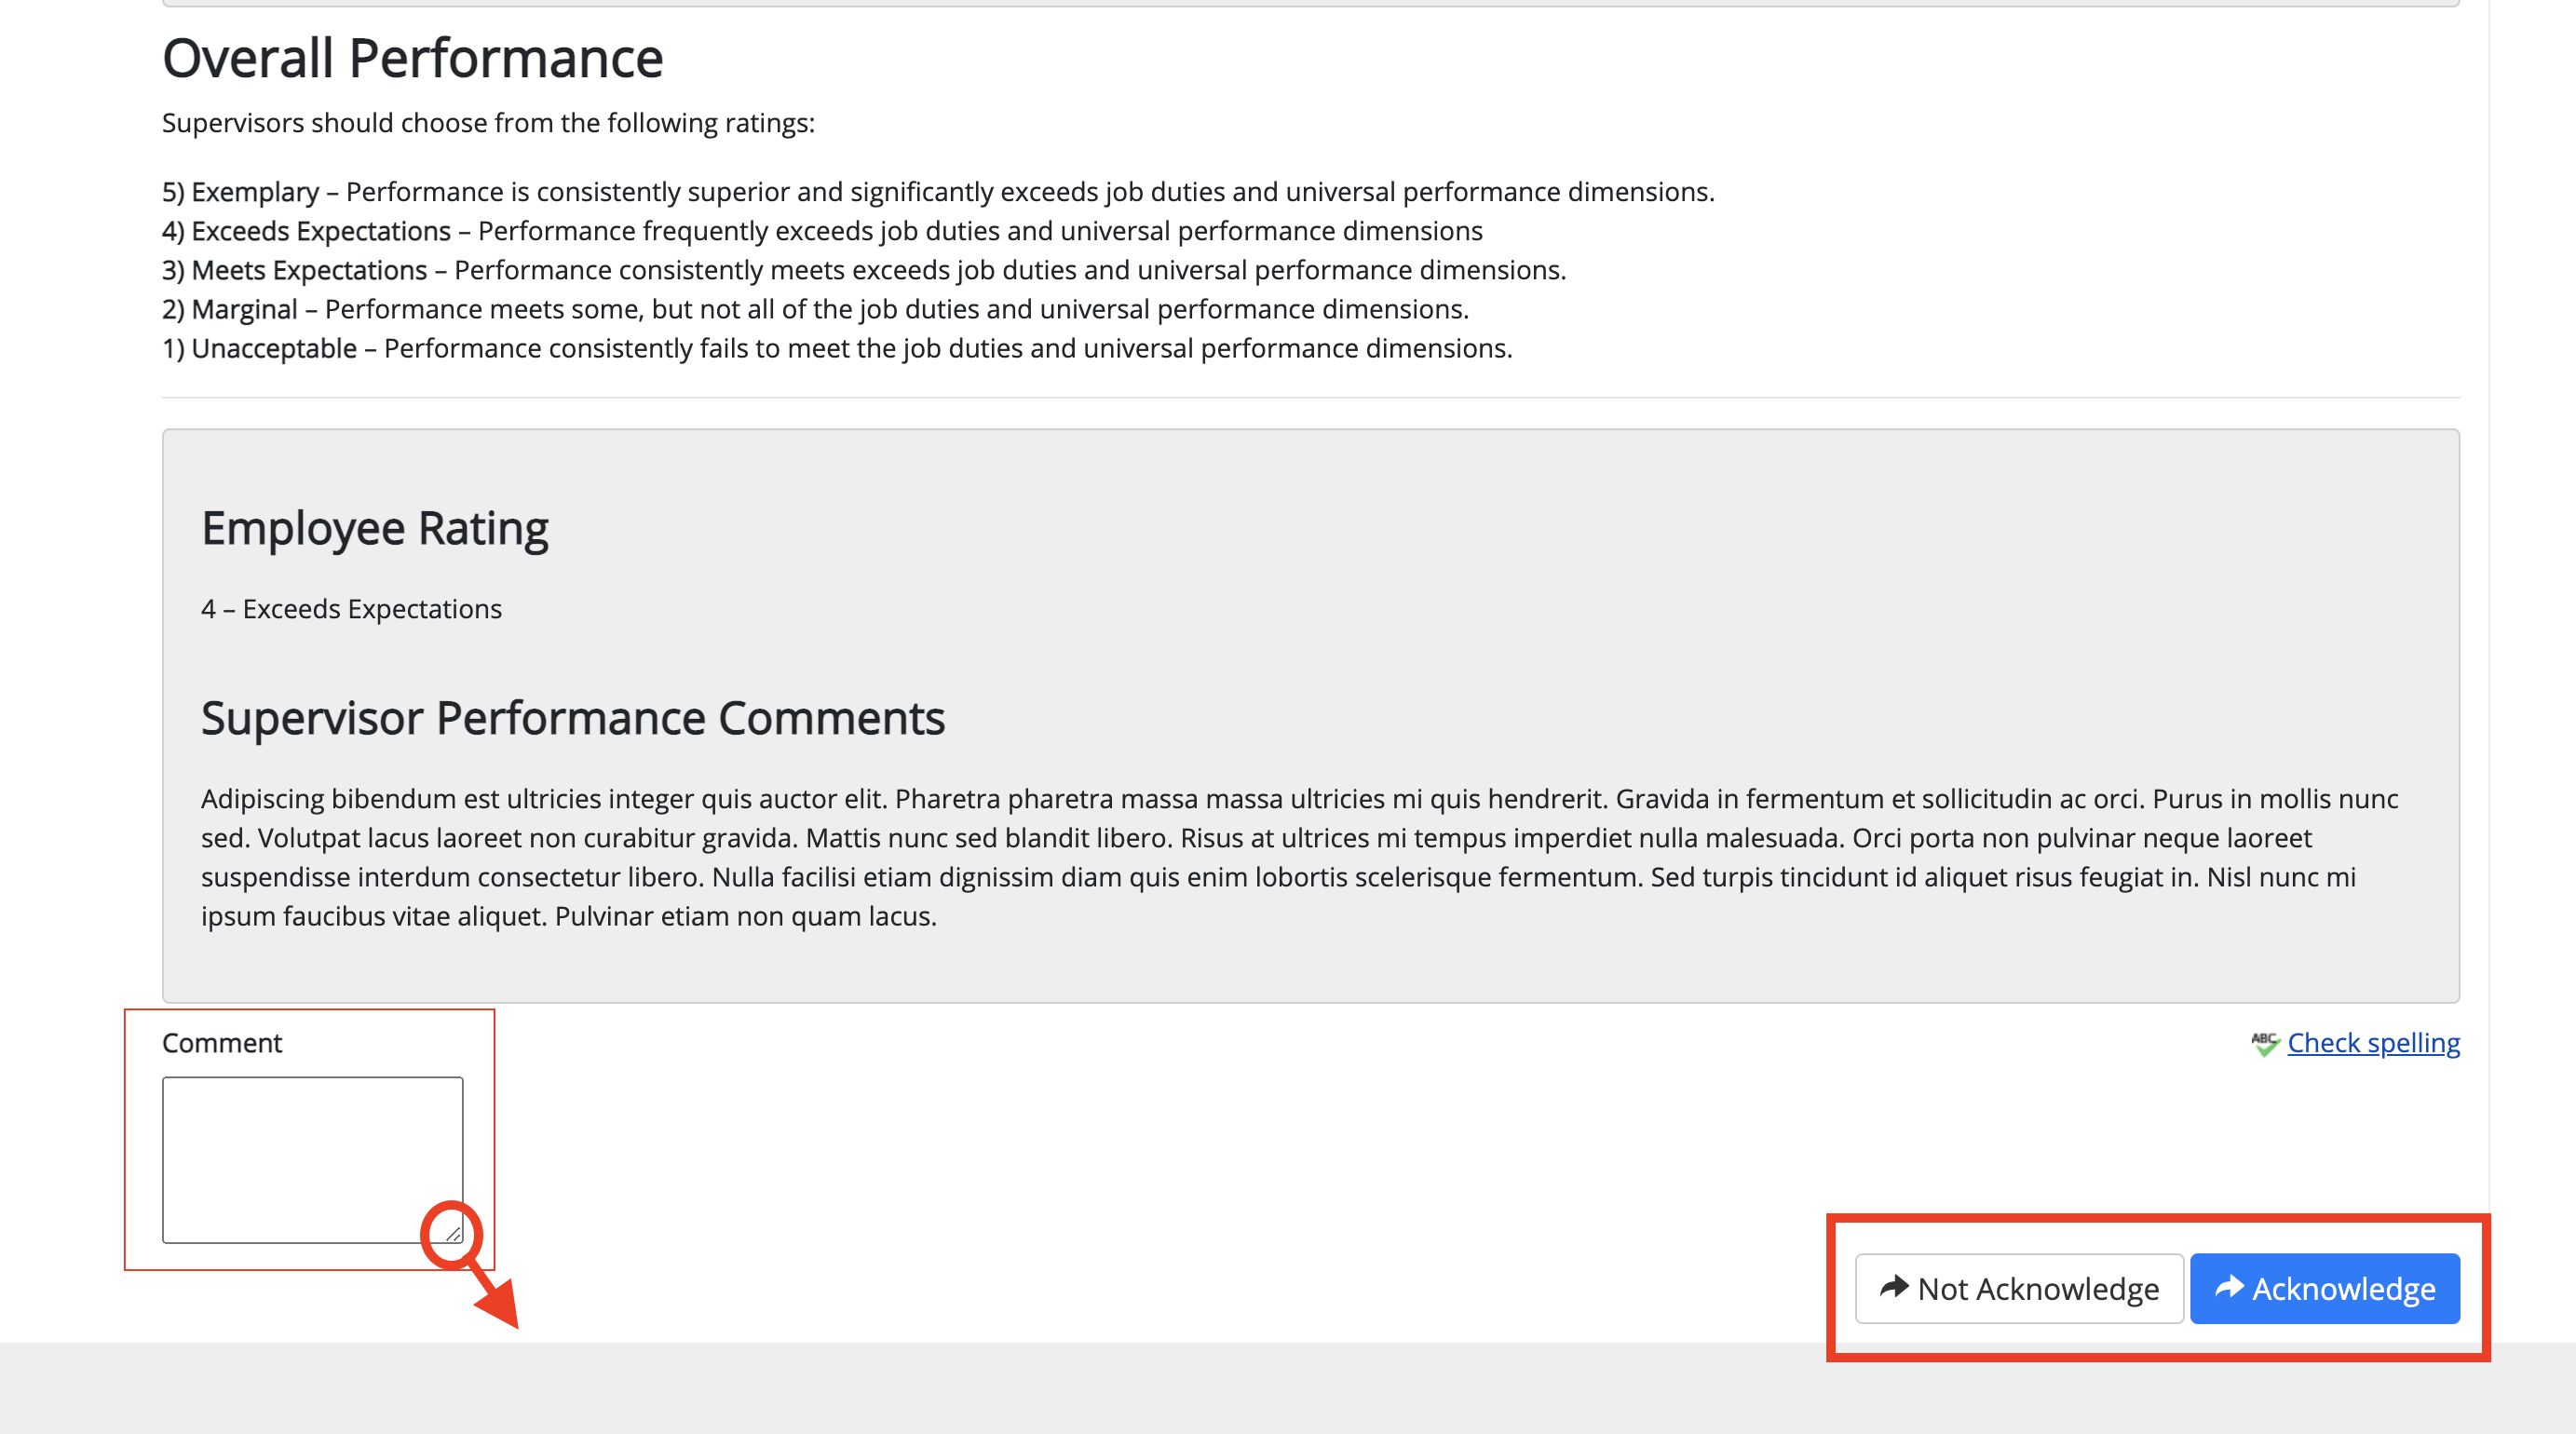Click the '4) Exceeds Expectations' description line
Screen dimensions: 2576x1434
[x=822, y=230]
